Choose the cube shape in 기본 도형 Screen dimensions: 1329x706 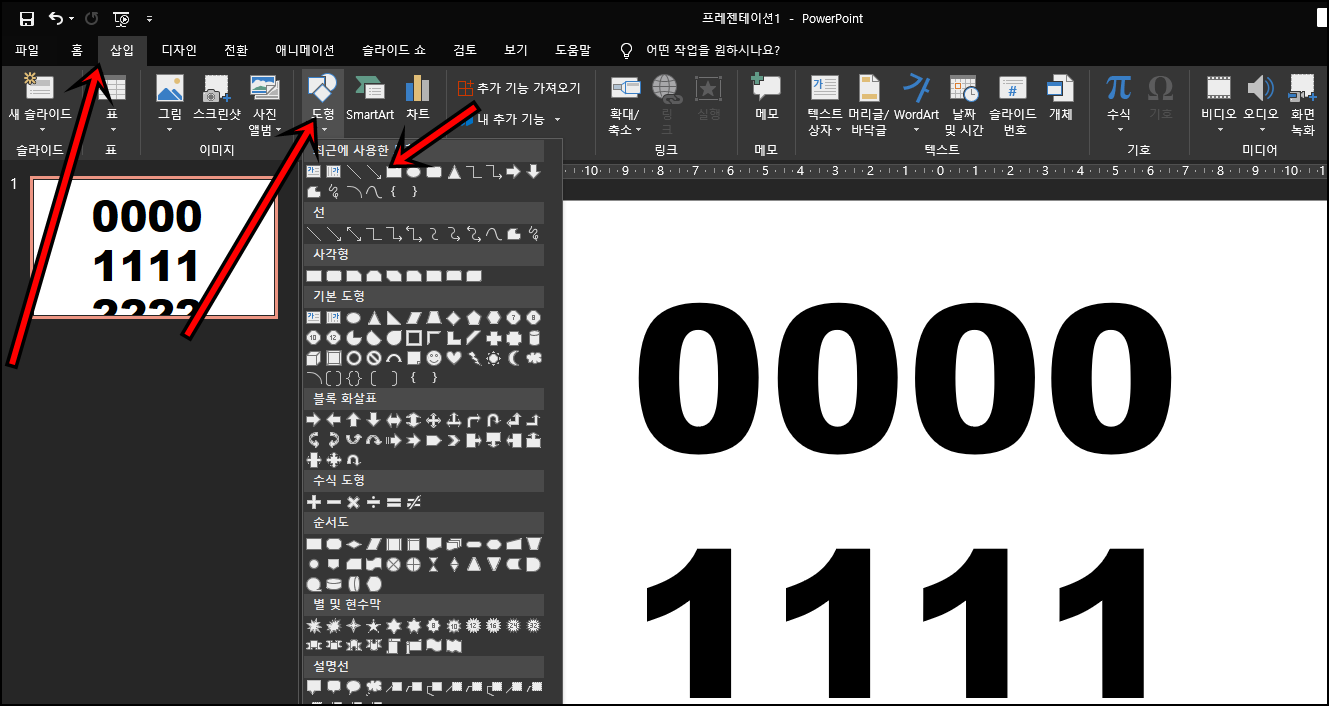coord(313,358)
